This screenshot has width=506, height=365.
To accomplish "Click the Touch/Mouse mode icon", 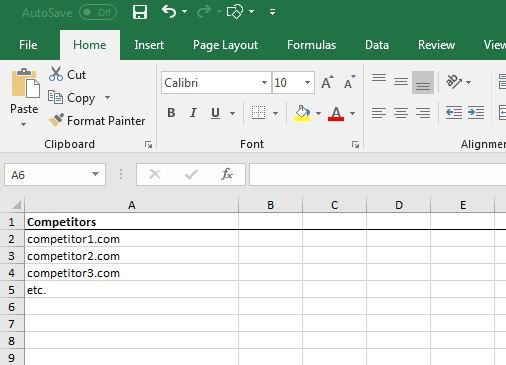I will [x=235, y=12].
